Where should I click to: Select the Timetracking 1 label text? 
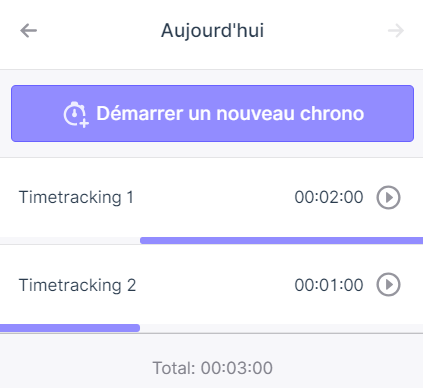tap(76, 197)
